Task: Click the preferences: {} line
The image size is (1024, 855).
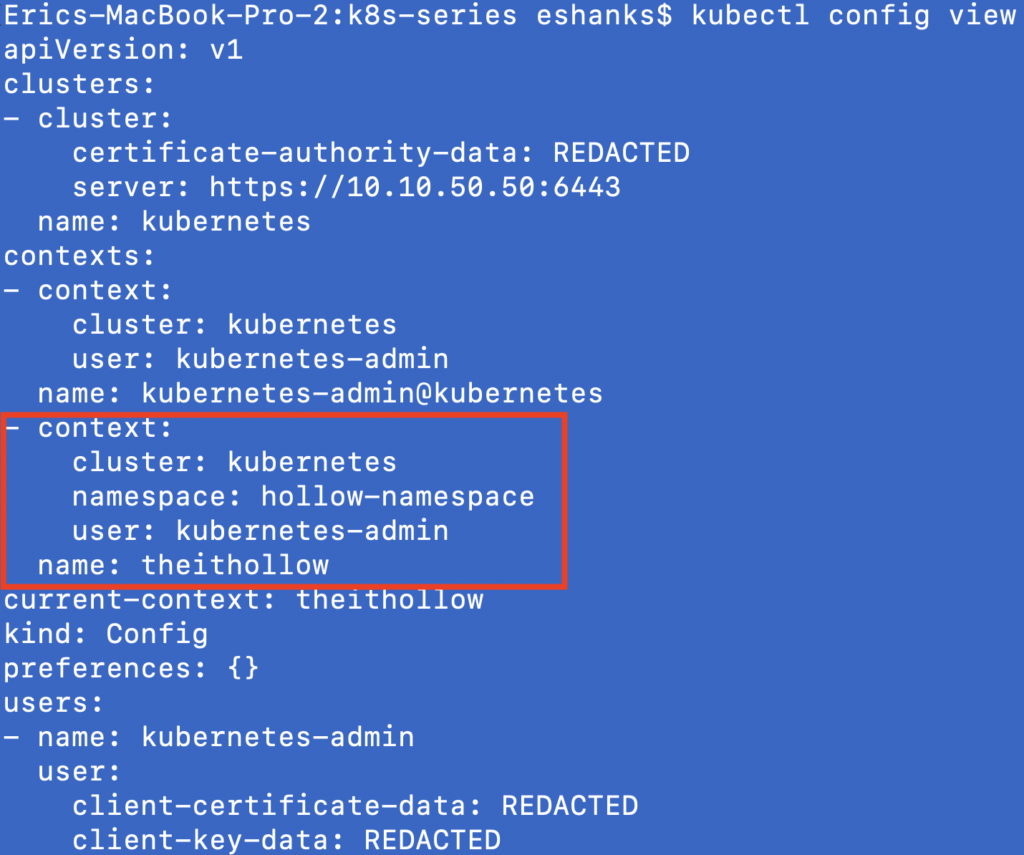Action: (x=131, y=668)
